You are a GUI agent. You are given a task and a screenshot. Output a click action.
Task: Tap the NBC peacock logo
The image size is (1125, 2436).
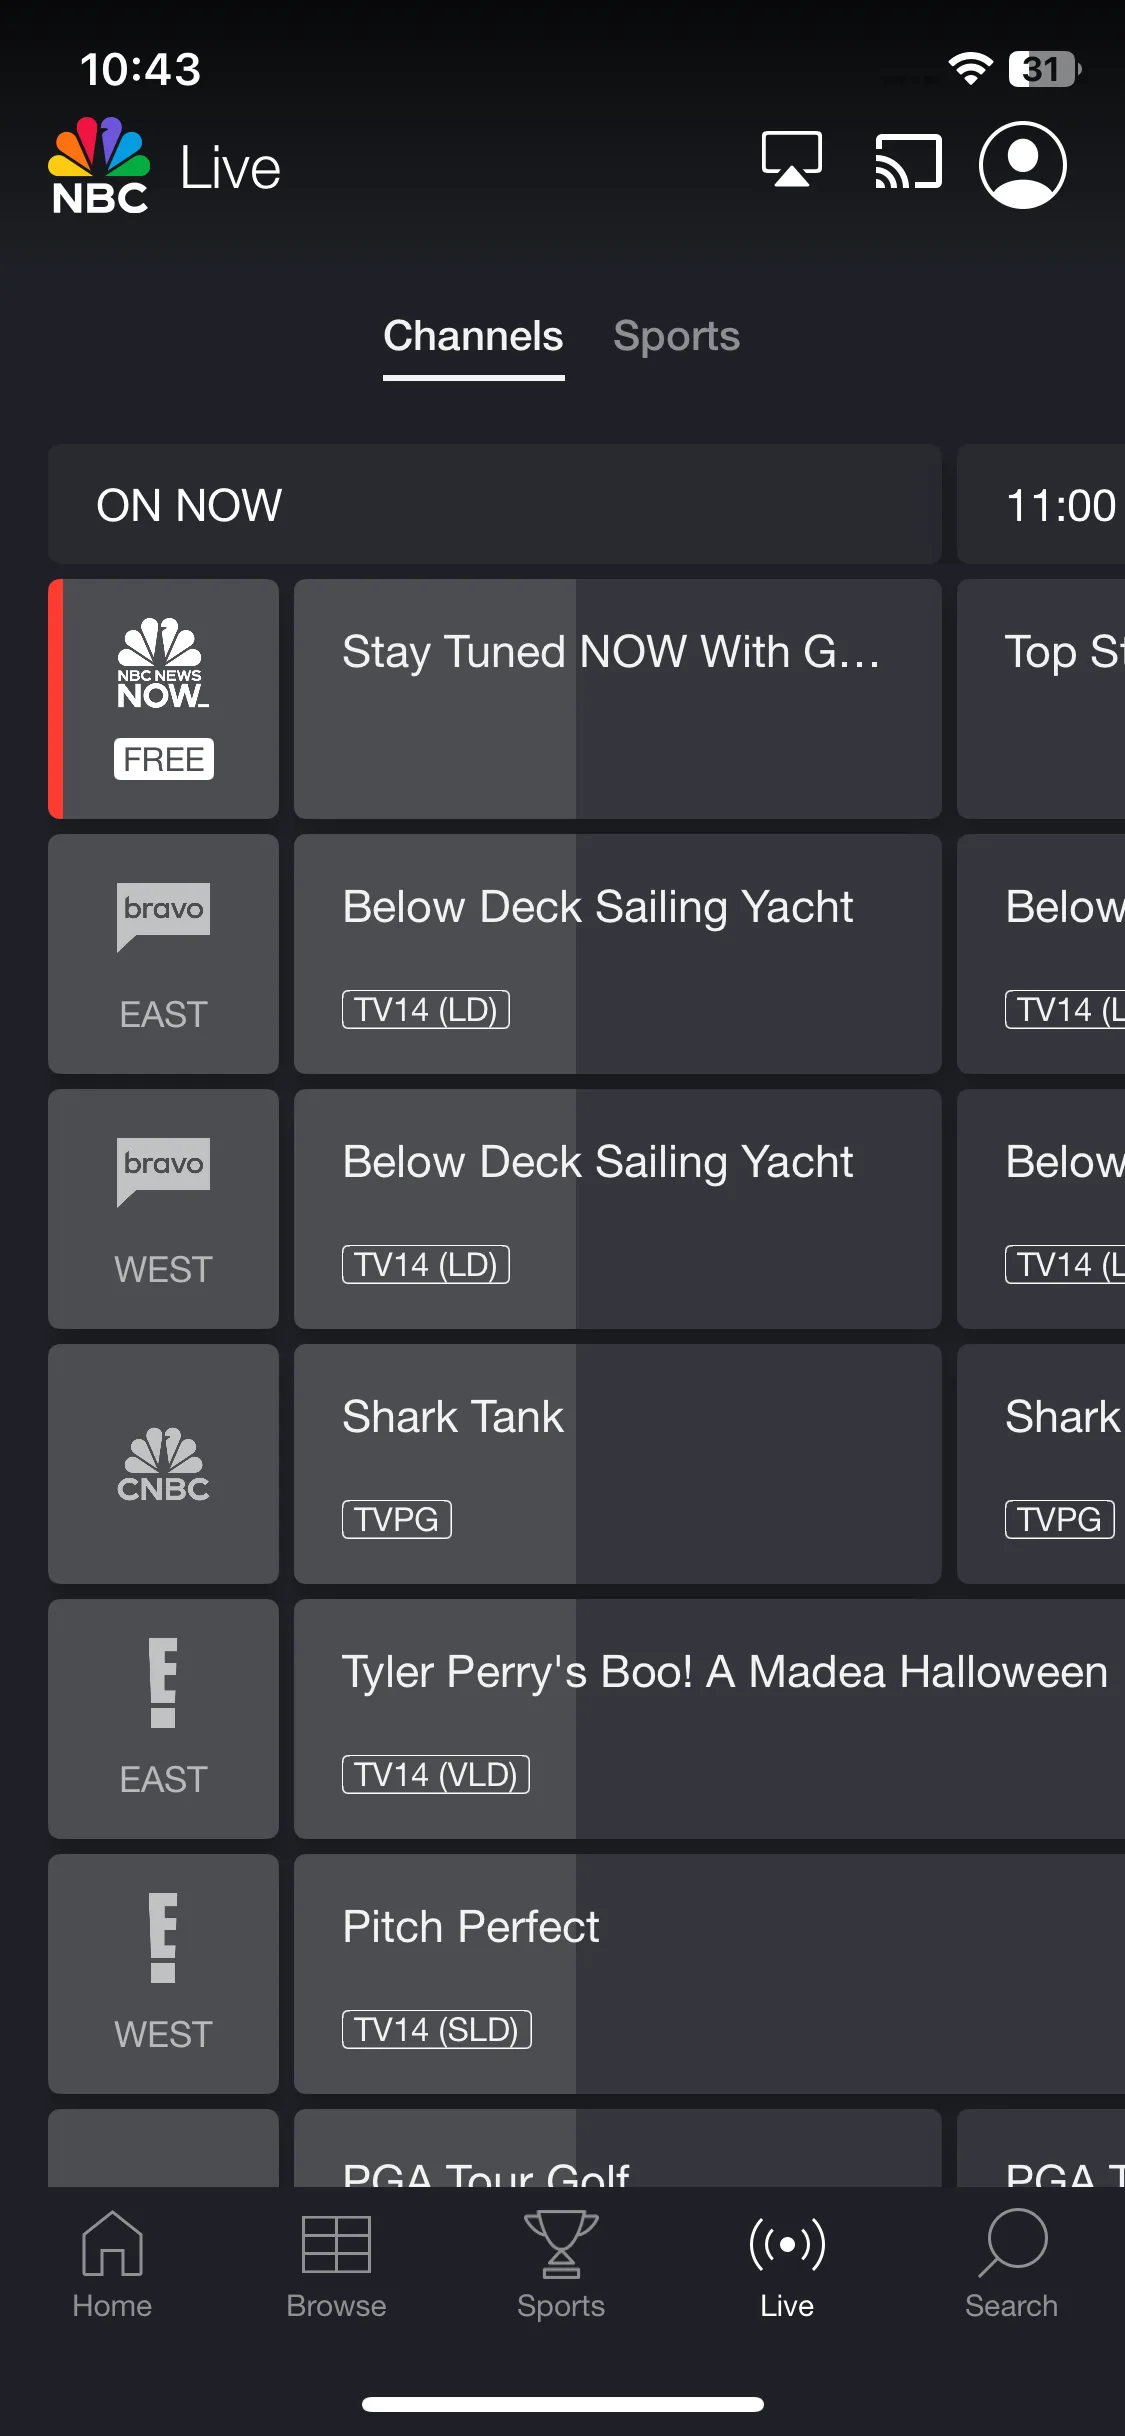99,165
